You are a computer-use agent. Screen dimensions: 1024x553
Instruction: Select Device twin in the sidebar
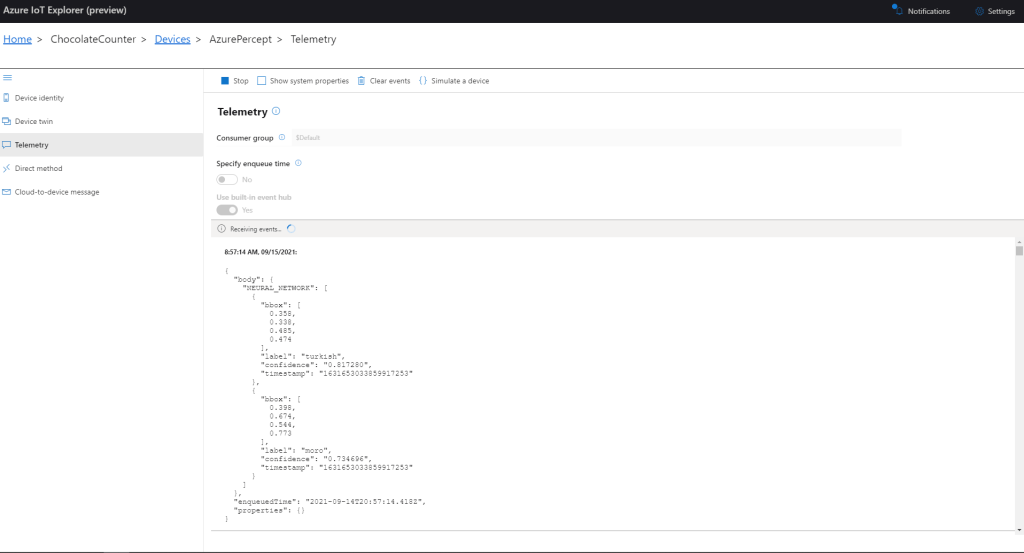coord(34,121)
